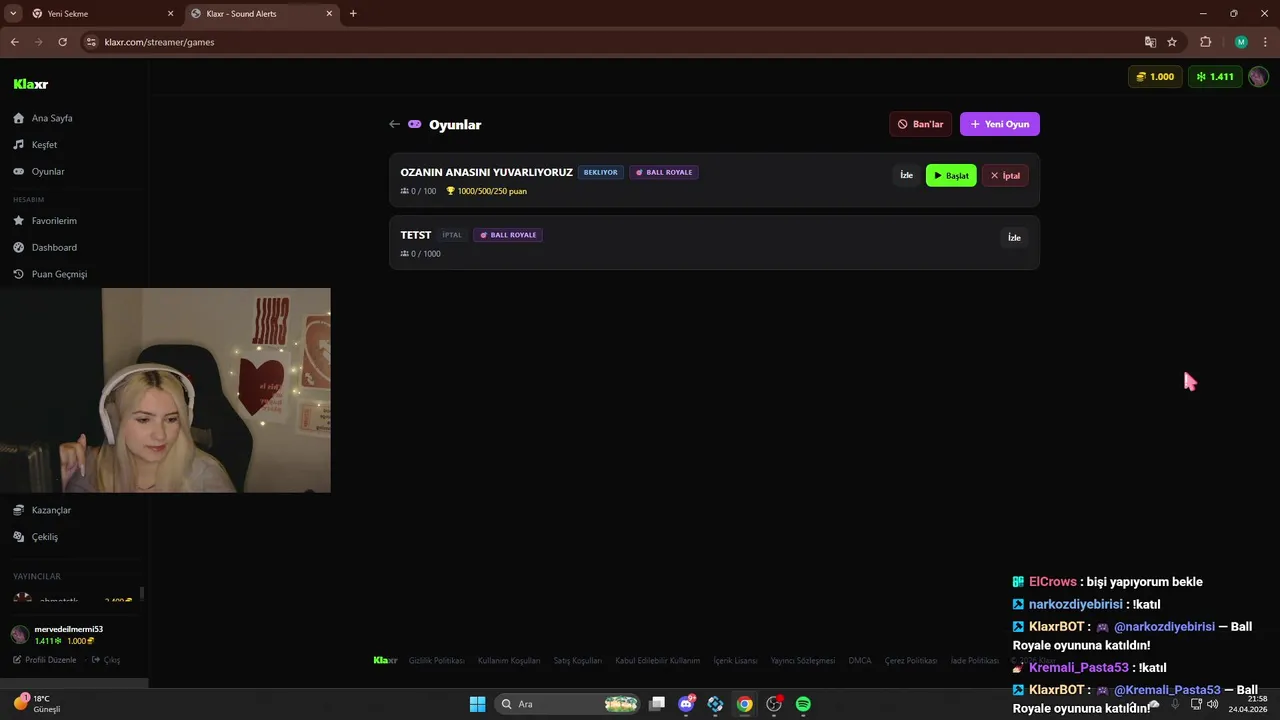The image size is (1280, 720).
Task: Click the YAYINCILAR list scrollbar
Action: pyautogui.click(x=141, y=594)
